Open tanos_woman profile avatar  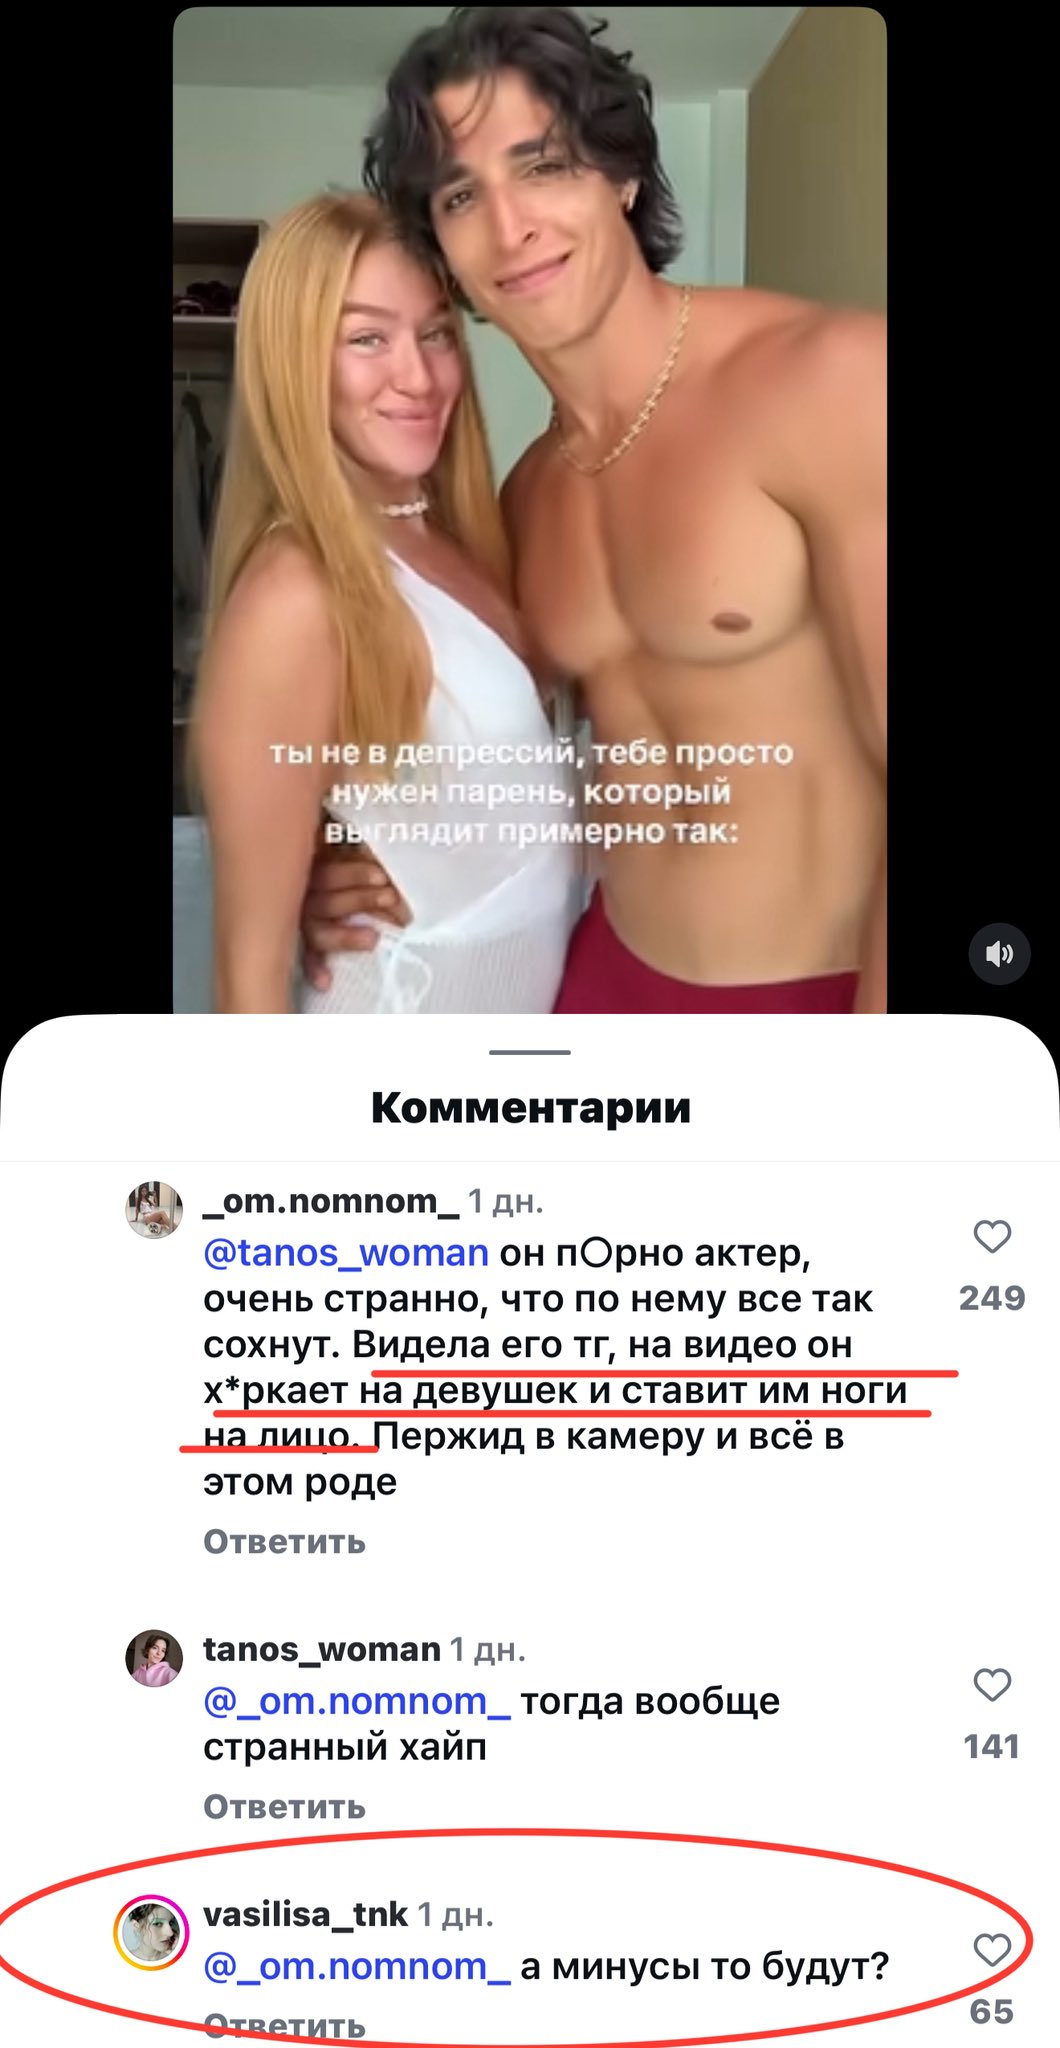[x=153, y=1658]
